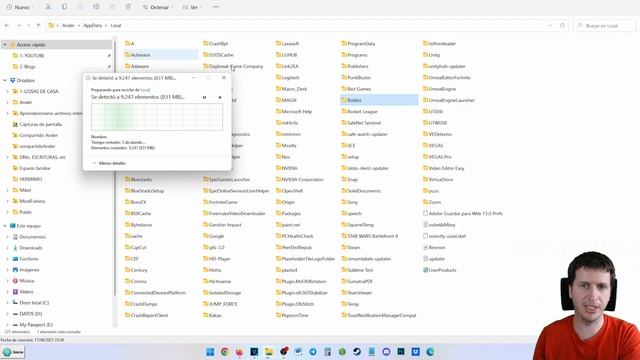Click the Menos detalles toggle in the dialog

[x=109, y=163]
